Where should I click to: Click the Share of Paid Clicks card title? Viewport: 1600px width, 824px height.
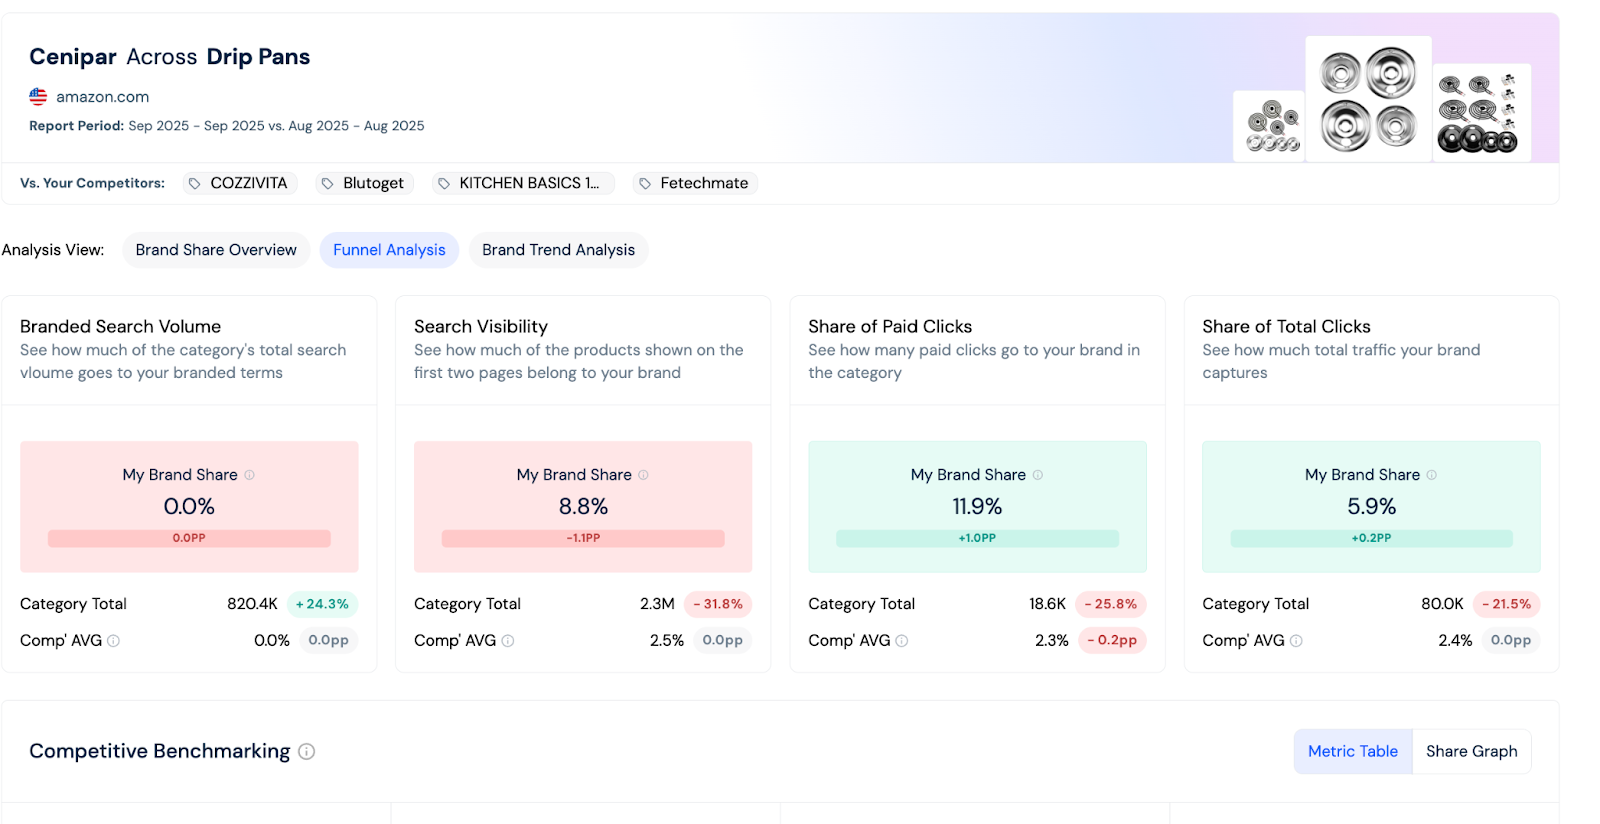[x=890, y=327]
